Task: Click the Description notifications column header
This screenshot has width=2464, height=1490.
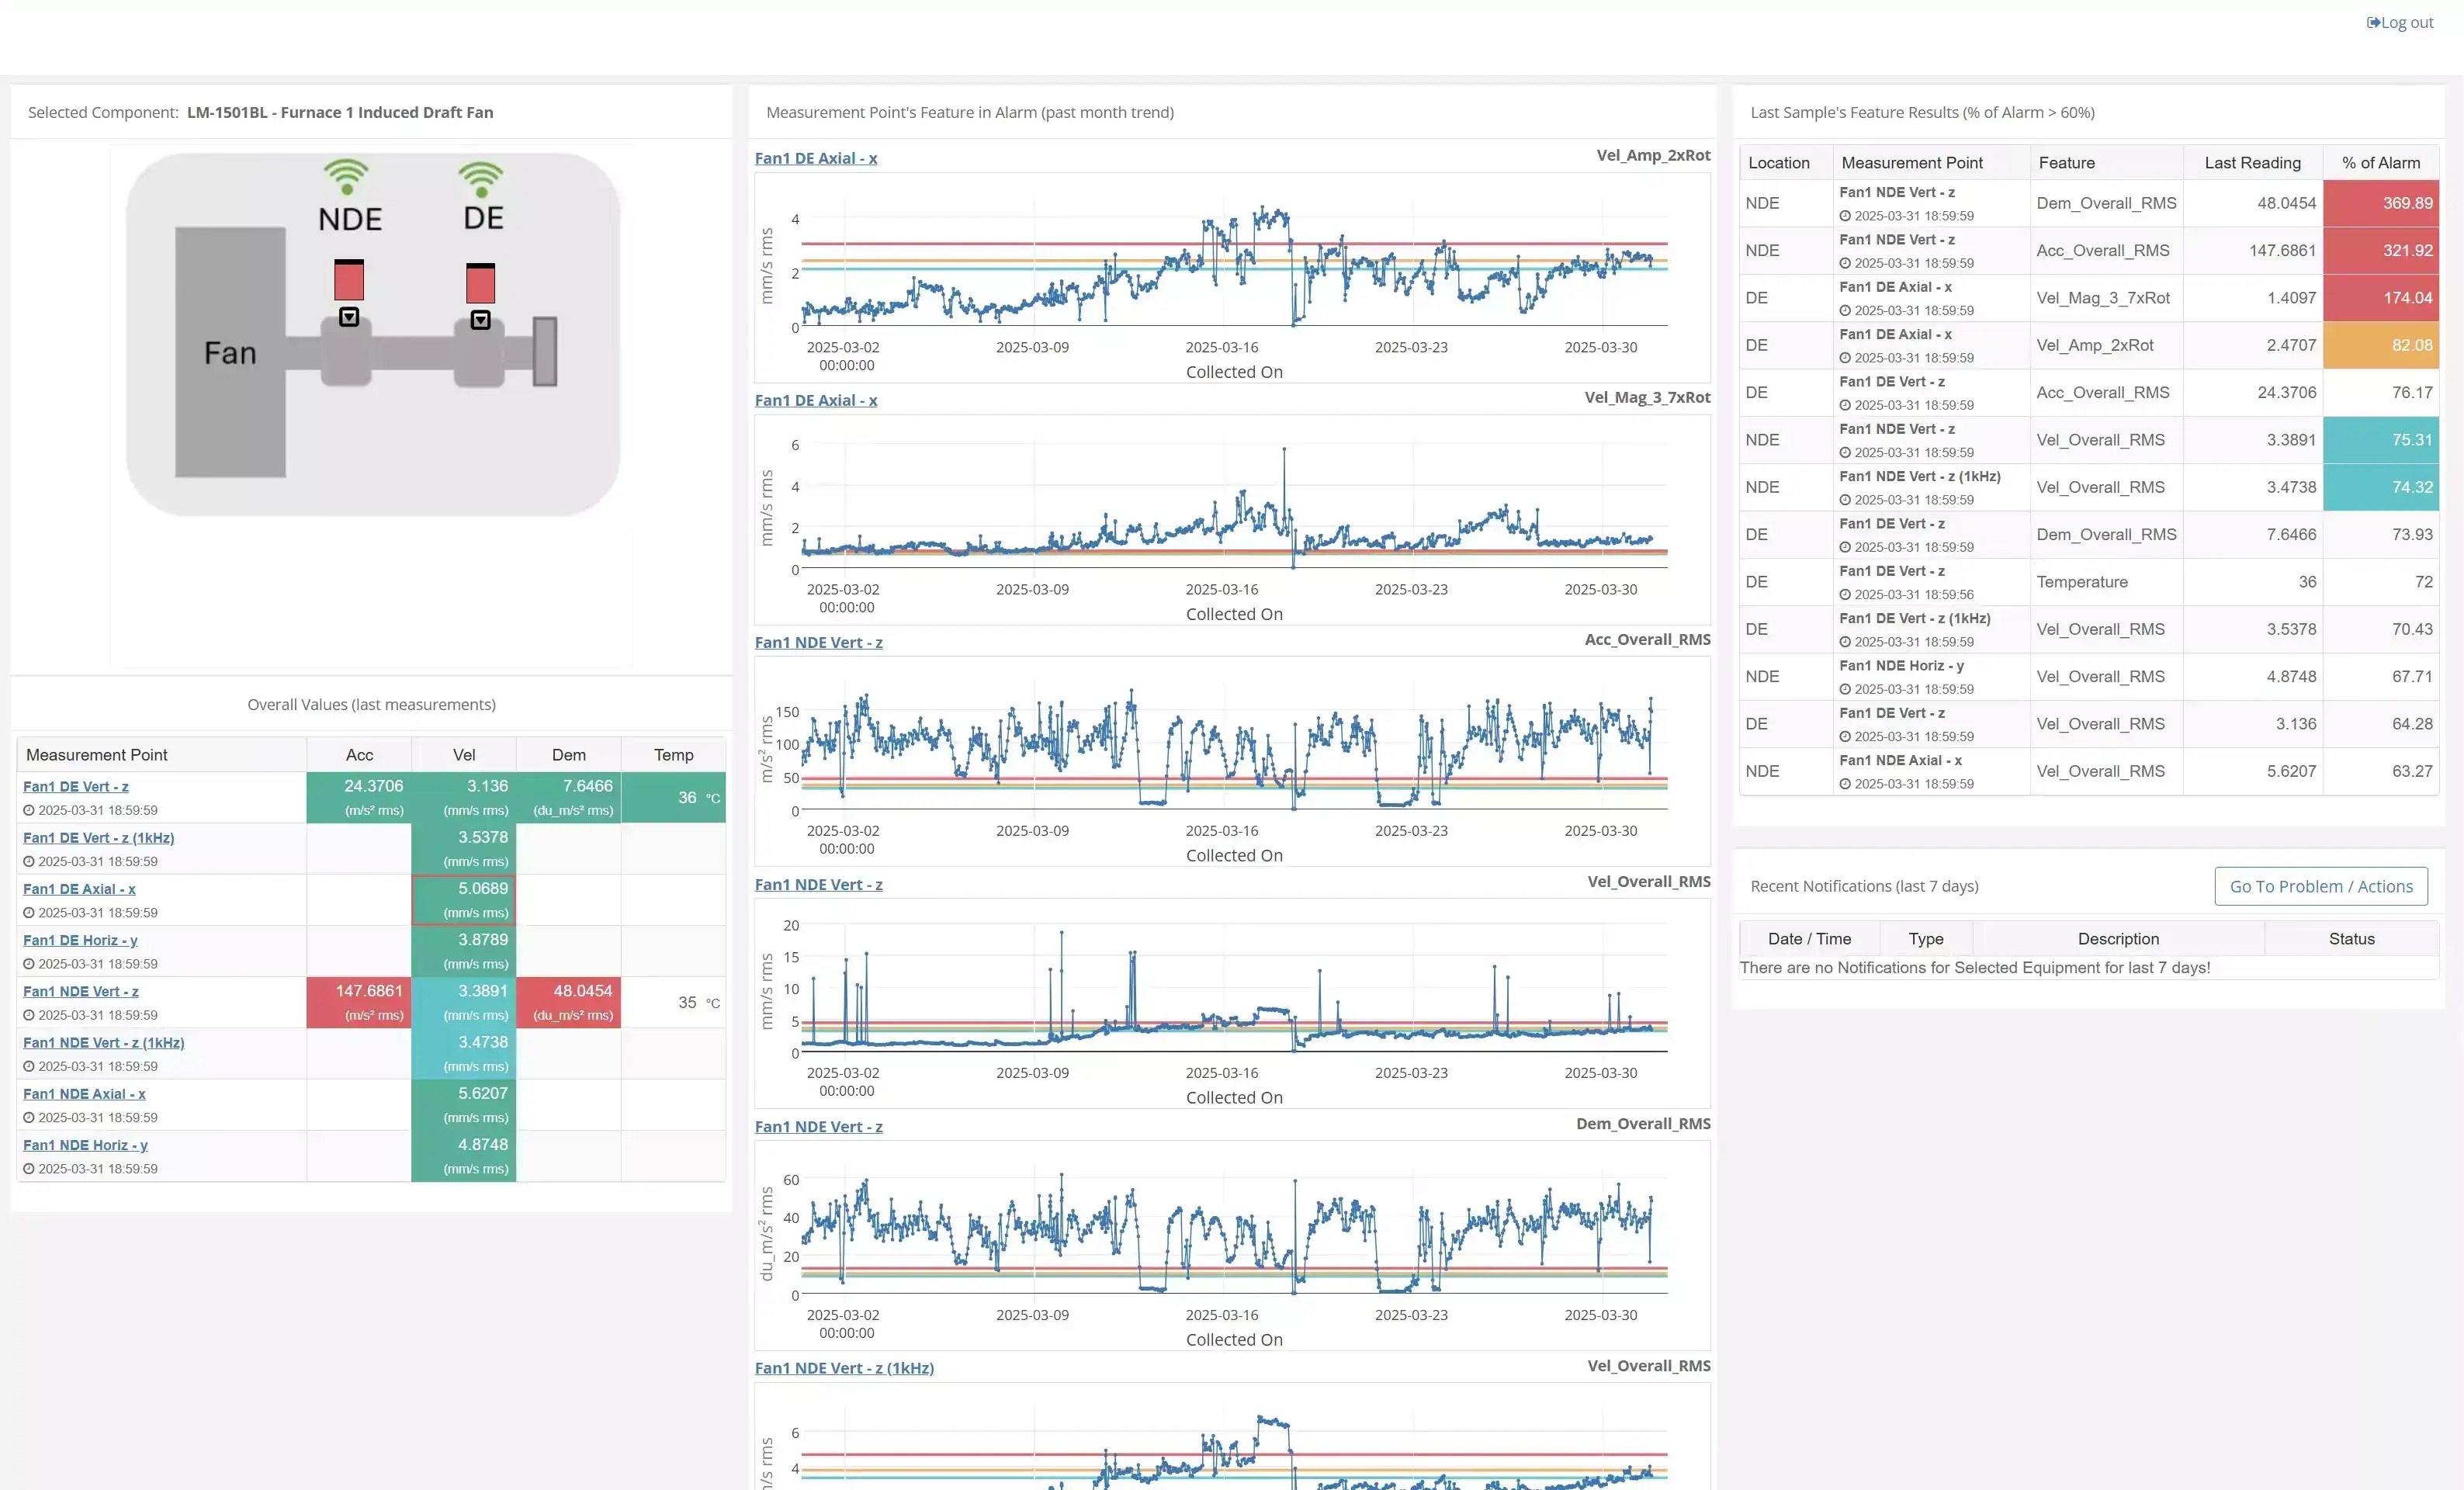Action: (2118, 939)
